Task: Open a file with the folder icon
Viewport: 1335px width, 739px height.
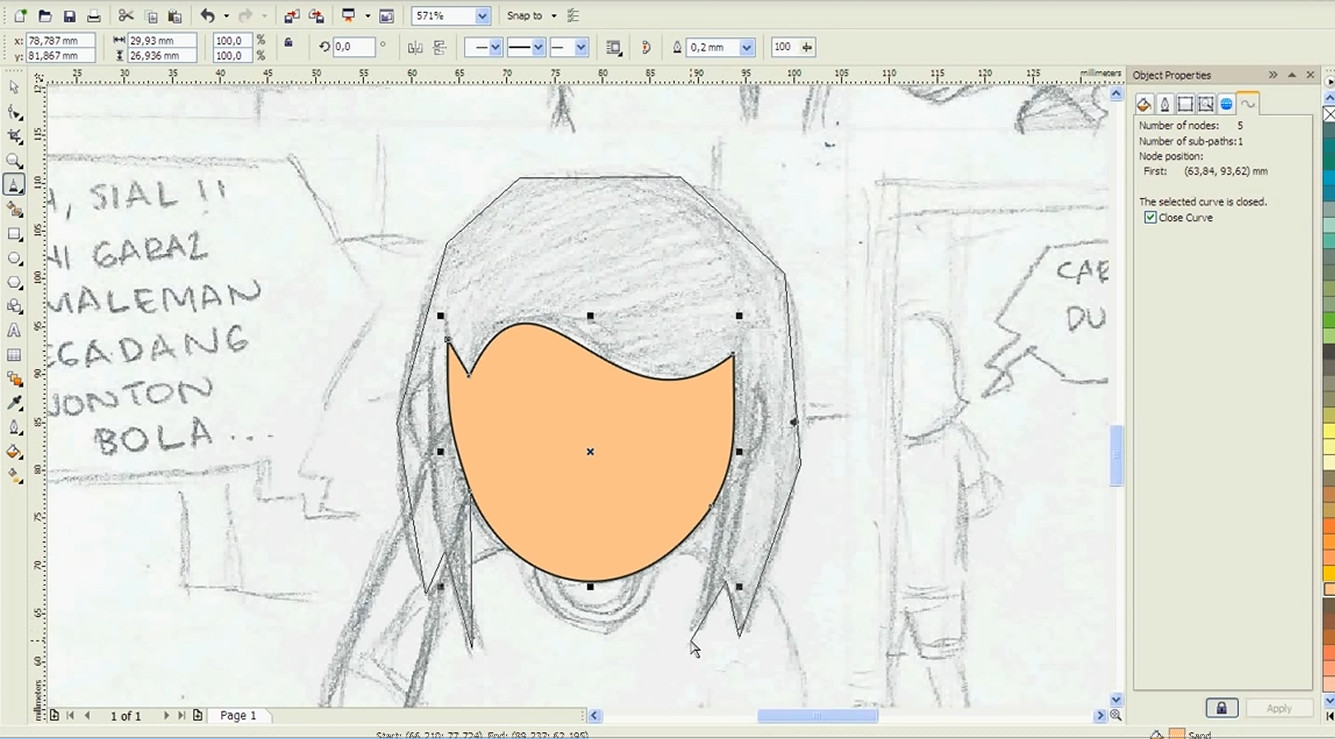Action: (44, 16)
